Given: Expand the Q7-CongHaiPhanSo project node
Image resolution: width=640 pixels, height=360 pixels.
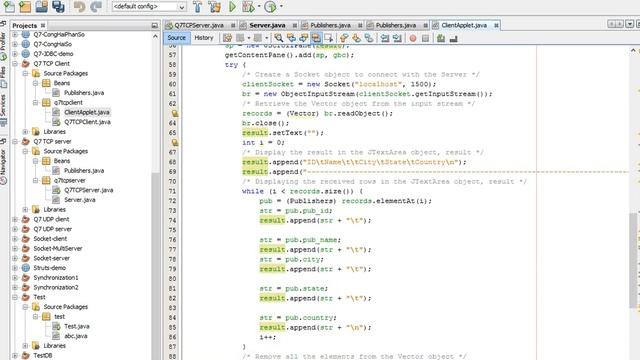Looking at the screenshot, I should coord(15,34).
